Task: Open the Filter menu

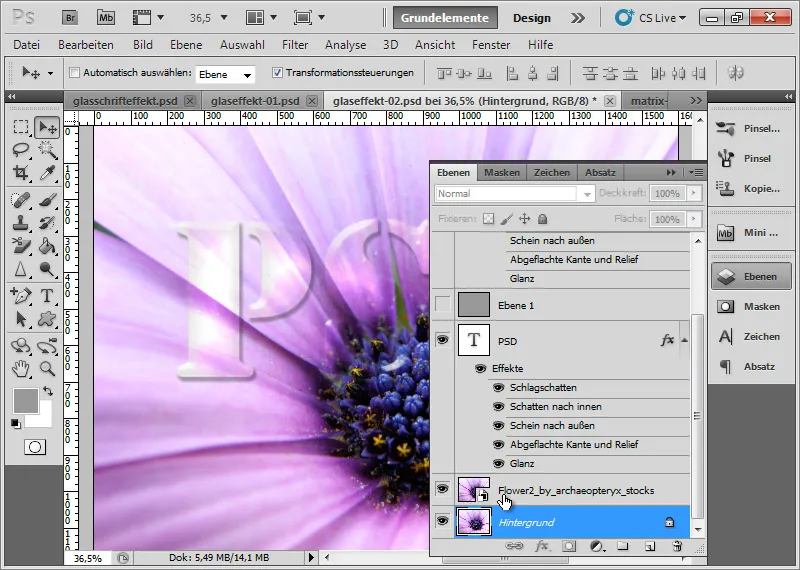Action: [295, 45]
